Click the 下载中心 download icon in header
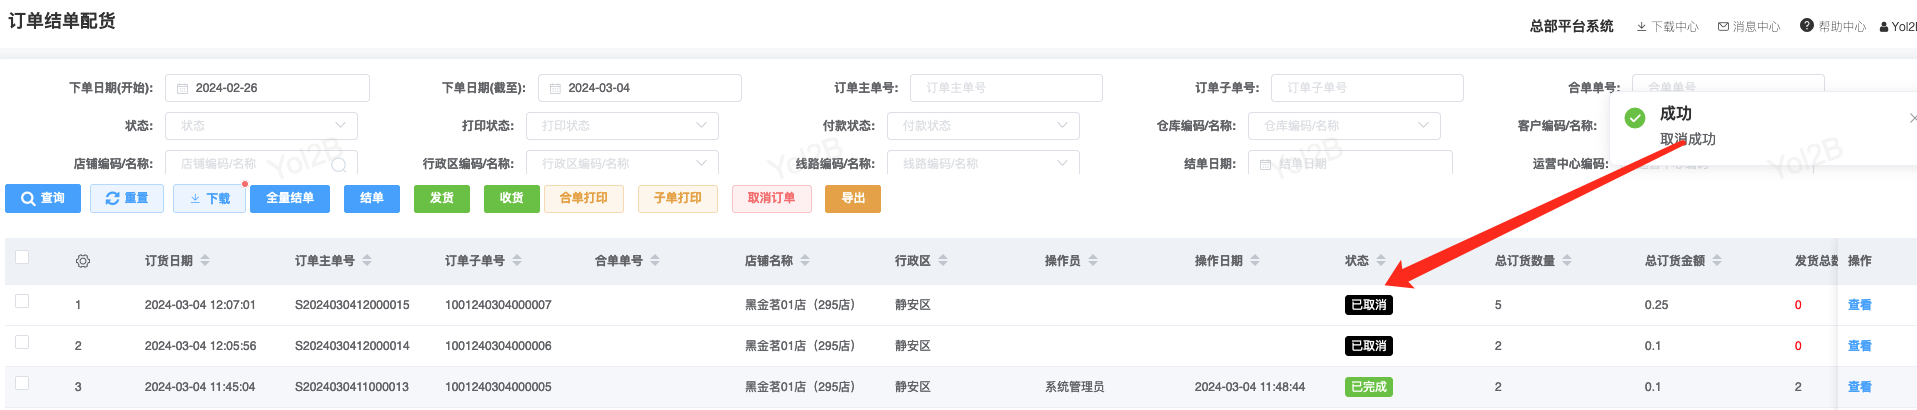Screen dimensions: 1917x410 1641,27
